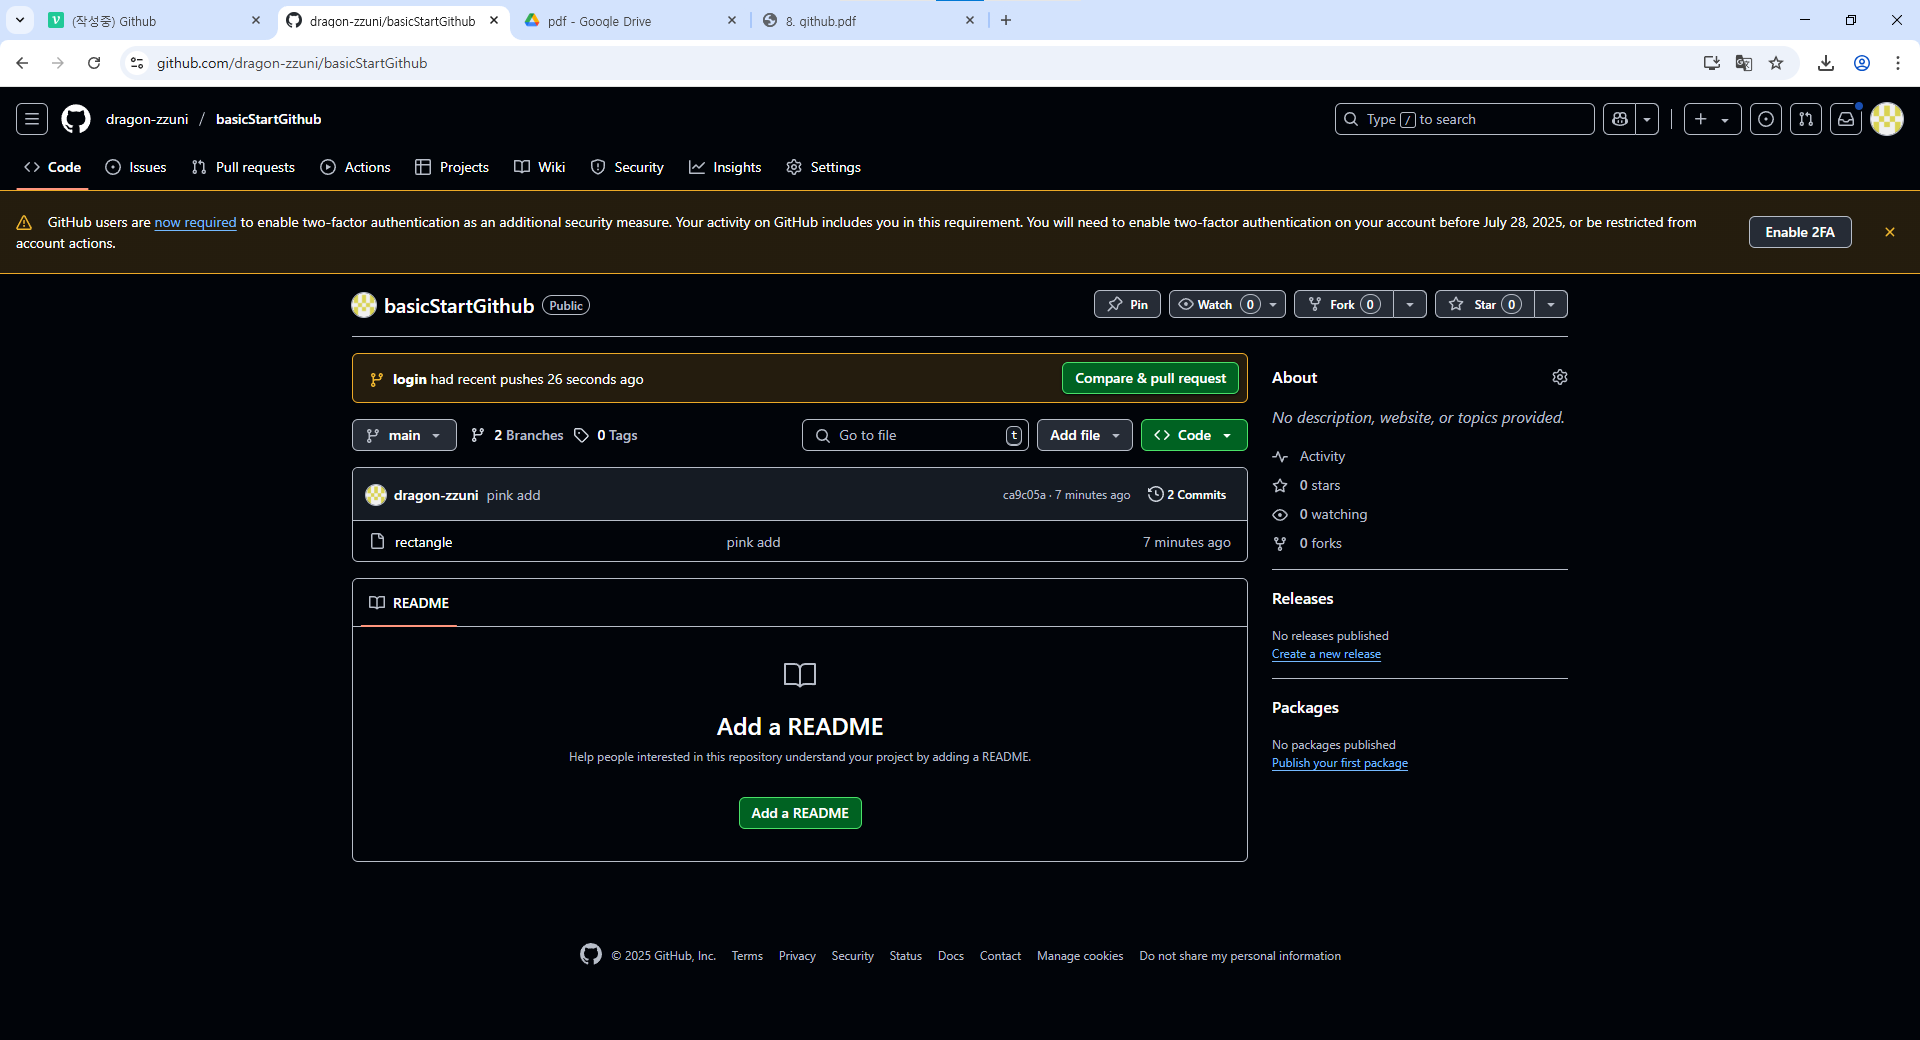Switch to the Pull requests tab
Screen dimensions: 1920x1040
coord(243,167)
